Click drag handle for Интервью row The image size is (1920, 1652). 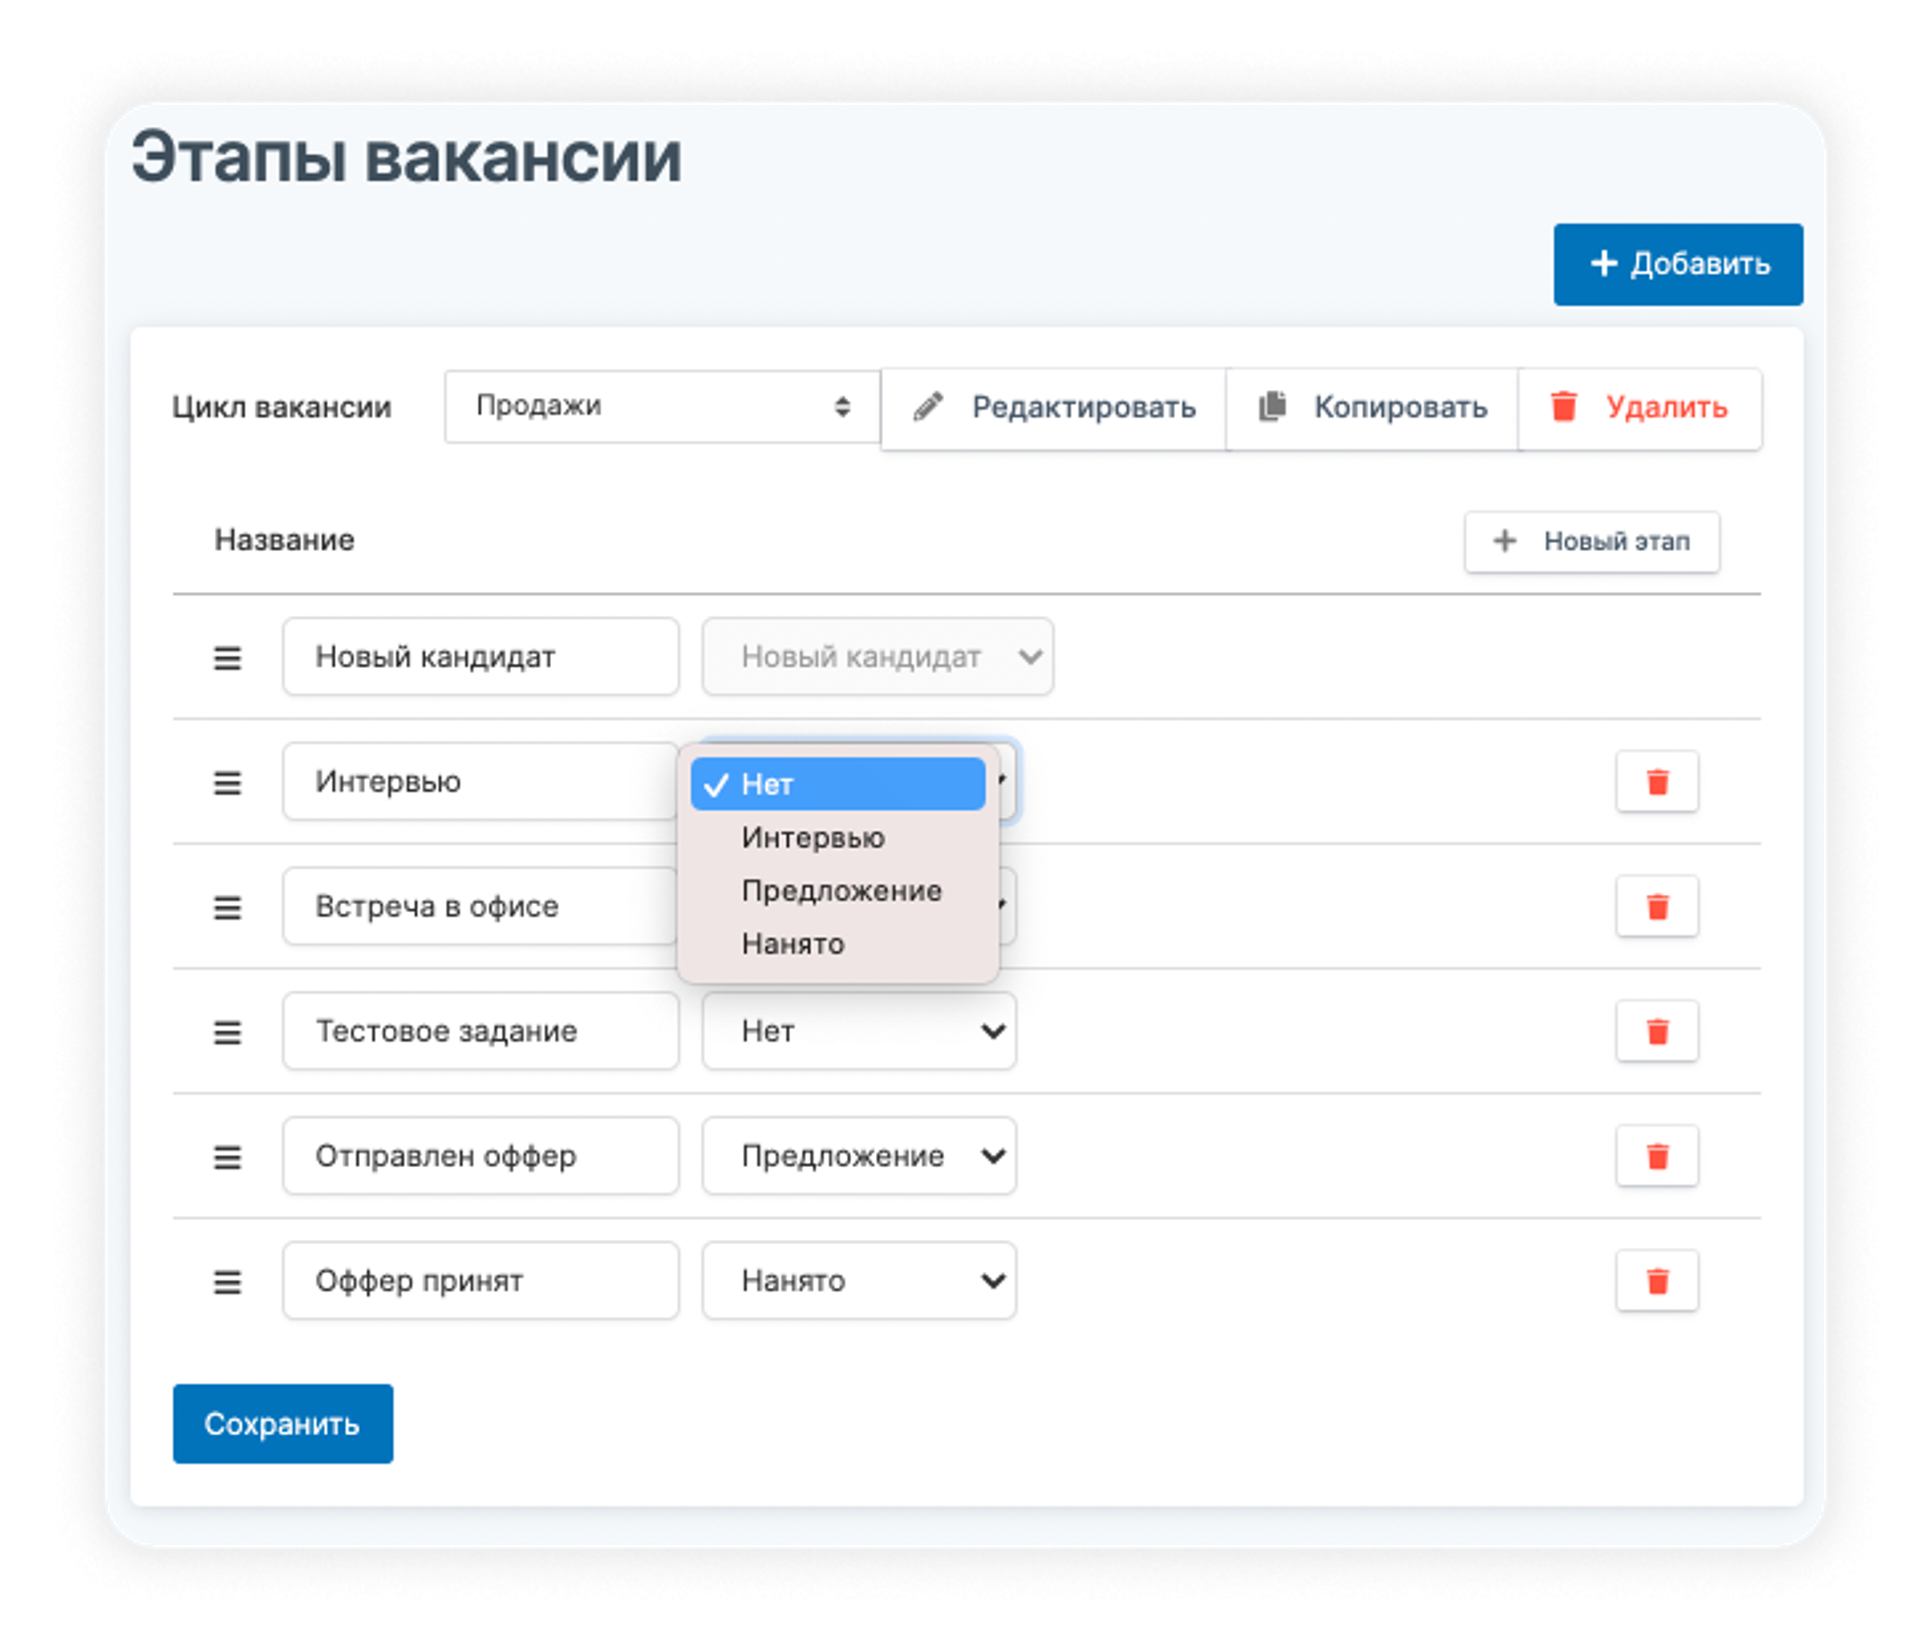pyautogui.click(x=227, y=783)
